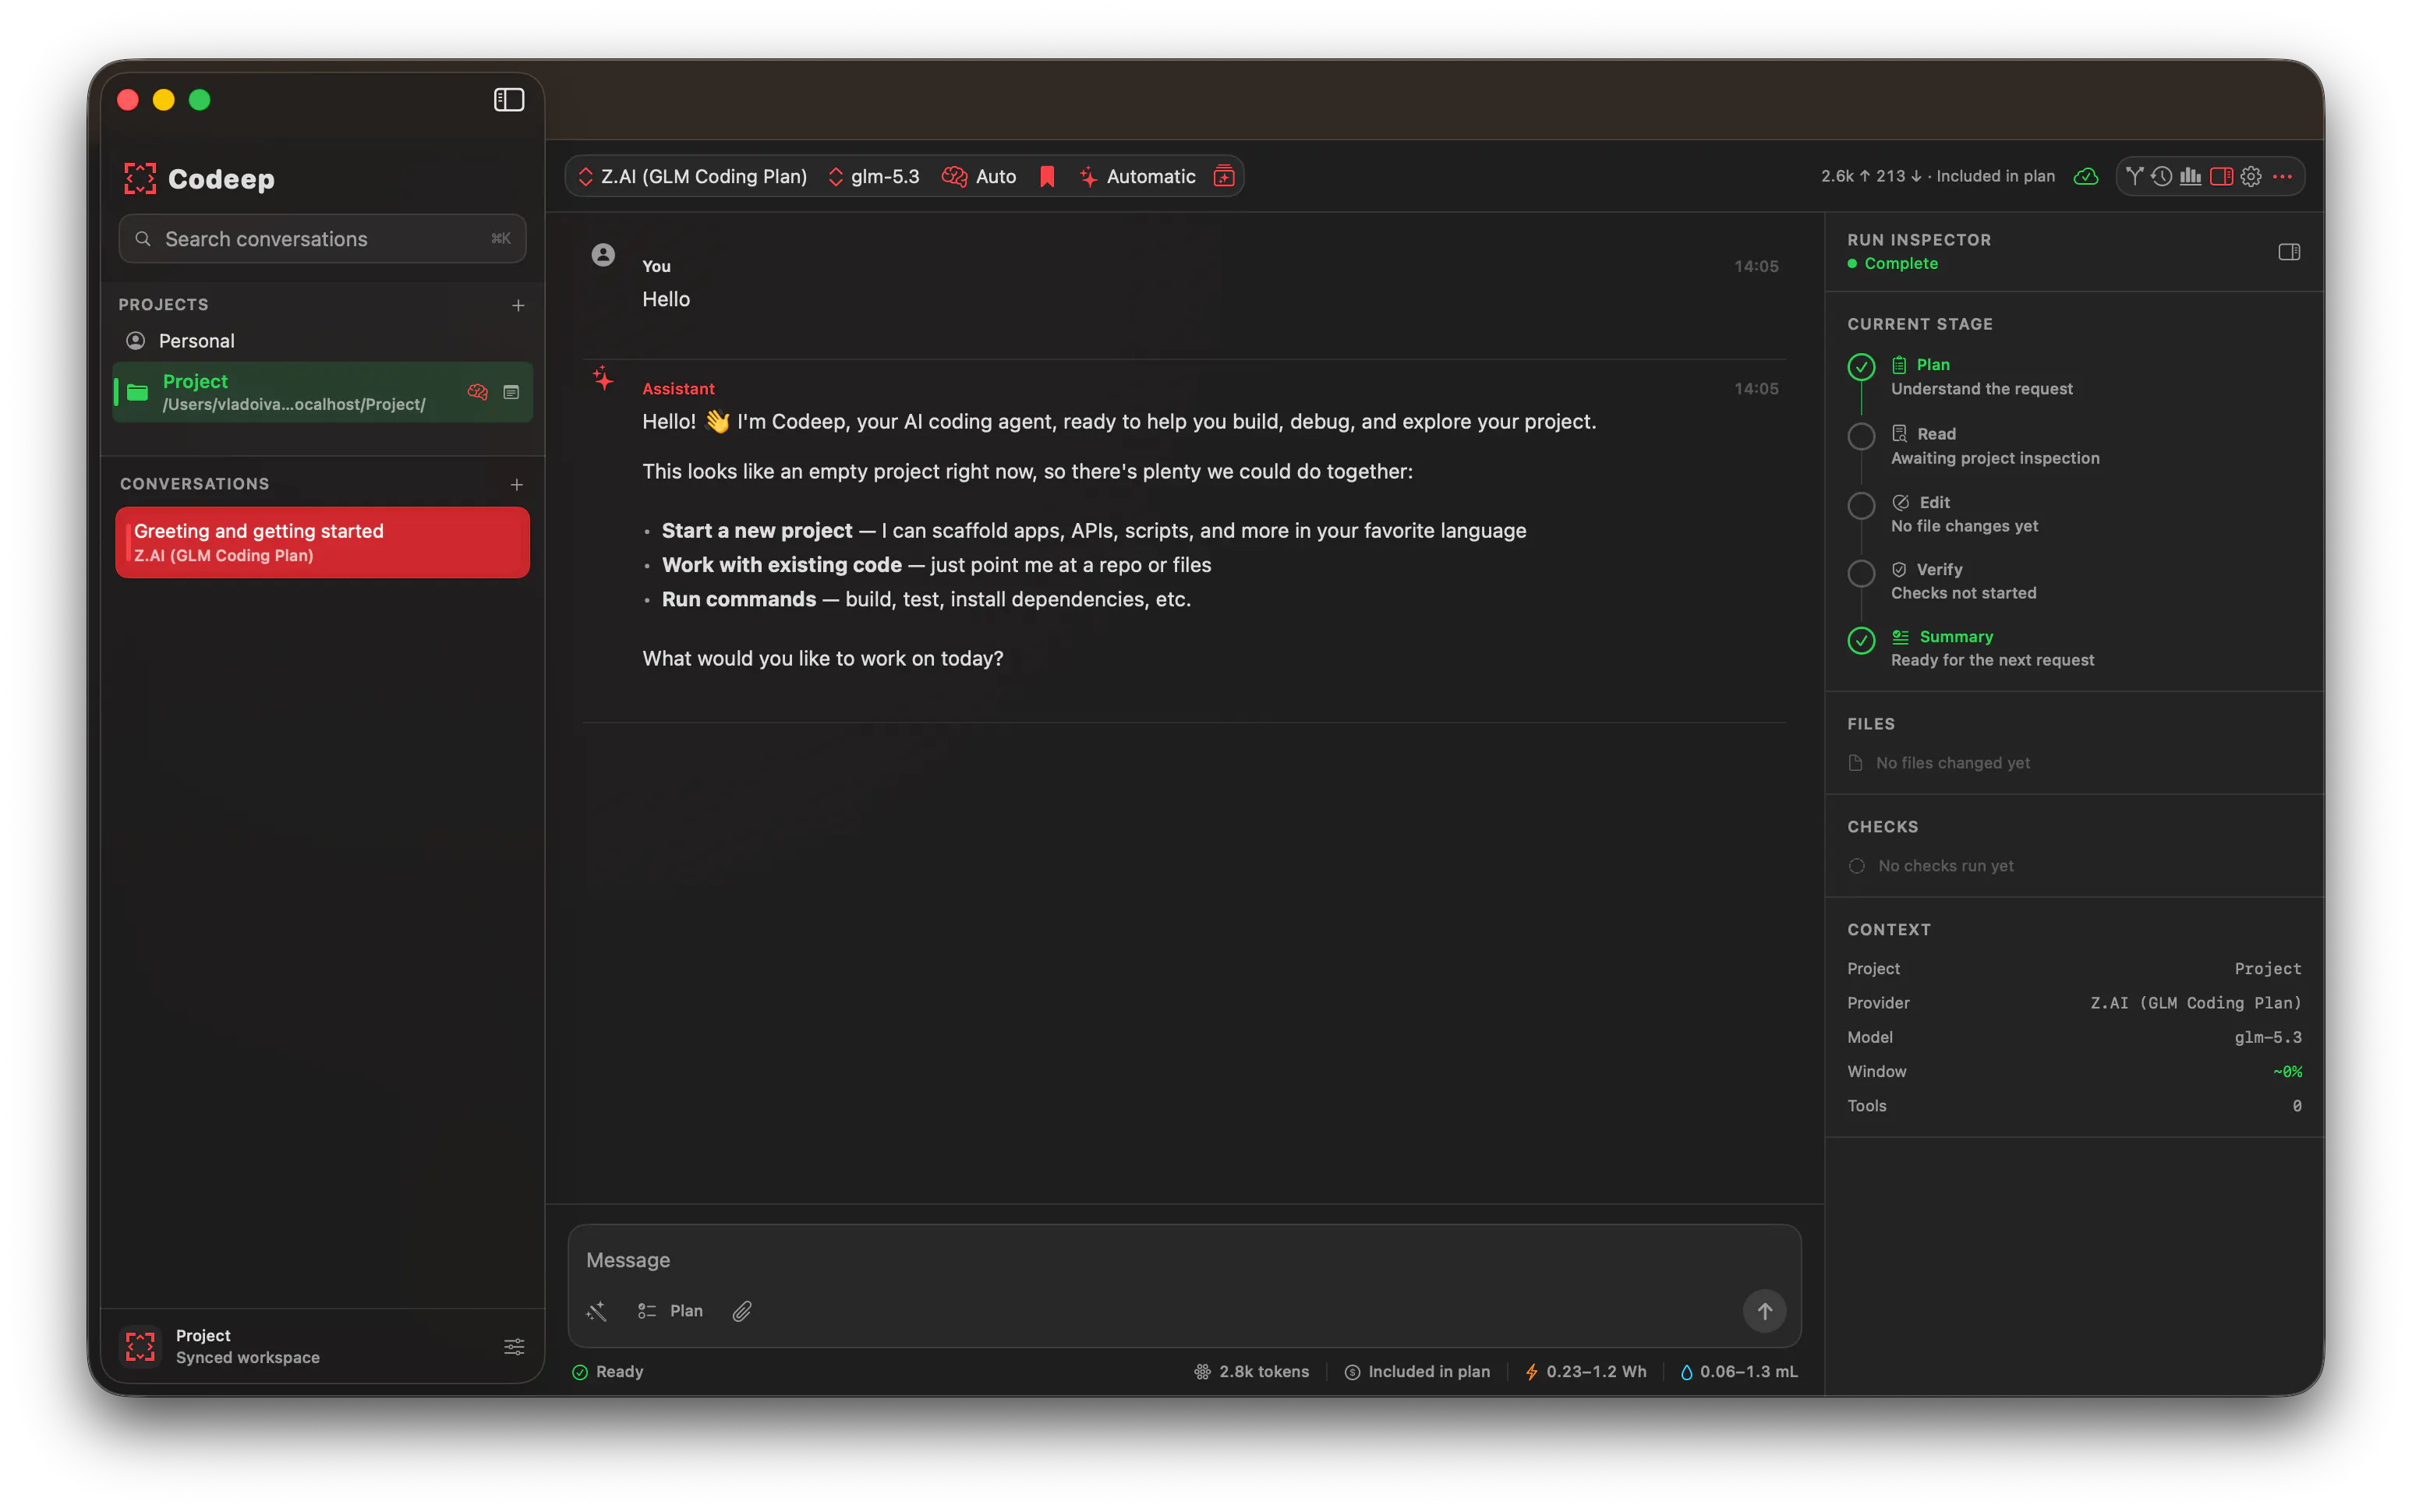Select the Read stage label

point(1937,434)
